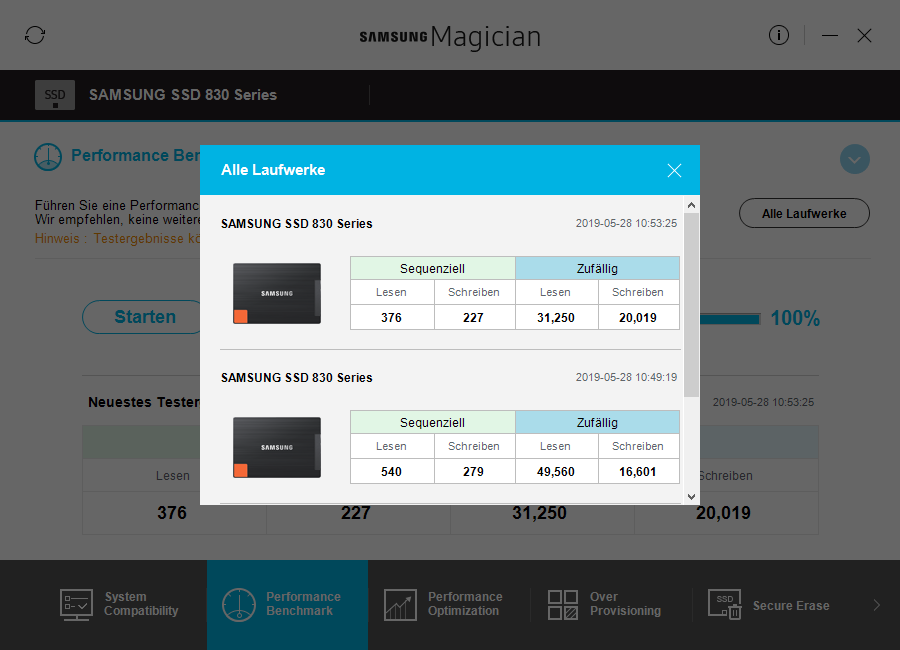Click timestamp 2019-05-28 10:49:19
Image resolution: width=900 pixels, height=650 pixels.
click(626, 377)
